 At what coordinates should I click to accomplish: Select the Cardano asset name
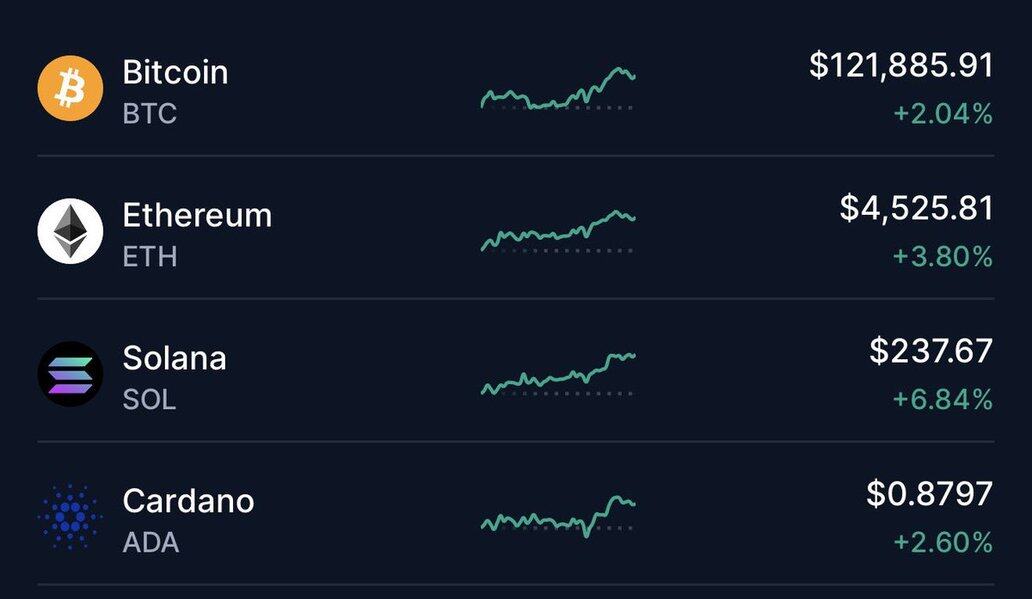pos(188,500)
